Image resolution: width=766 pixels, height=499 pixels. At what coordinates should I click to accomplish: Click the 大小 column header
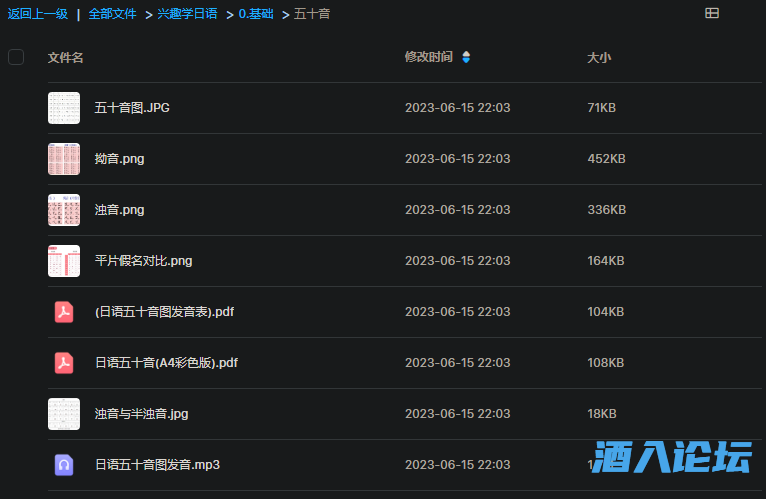(x=599, y=58)
